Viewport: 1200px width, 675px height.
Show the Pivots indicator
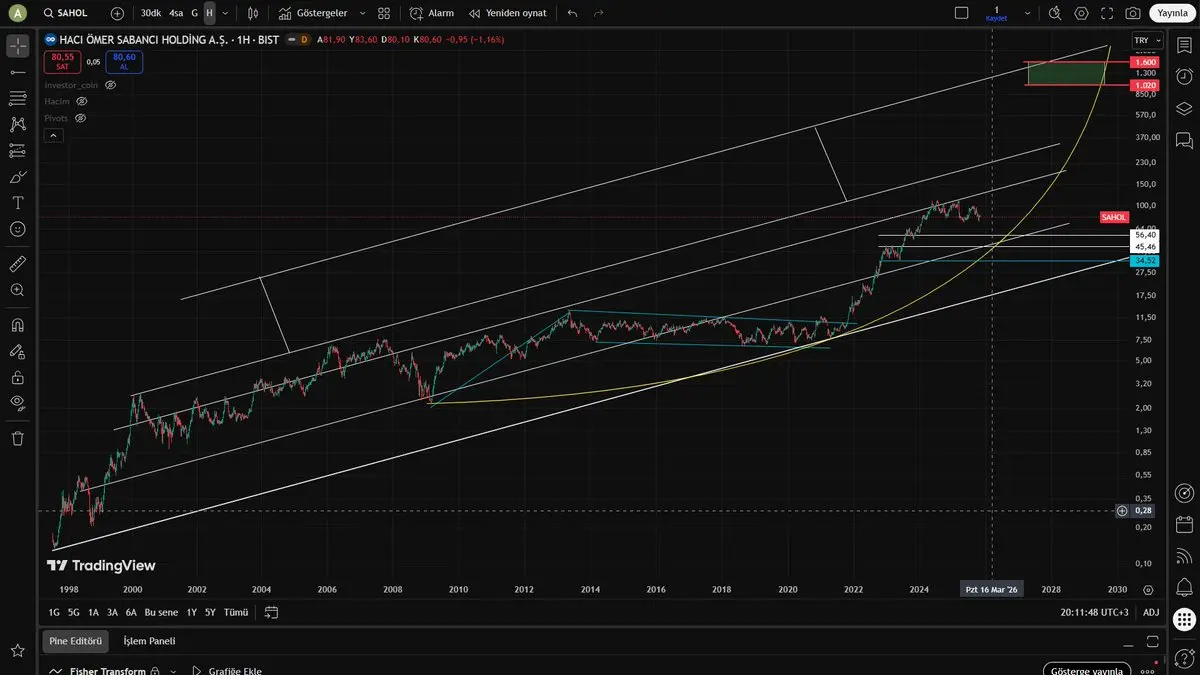click(x=80, y=118)
